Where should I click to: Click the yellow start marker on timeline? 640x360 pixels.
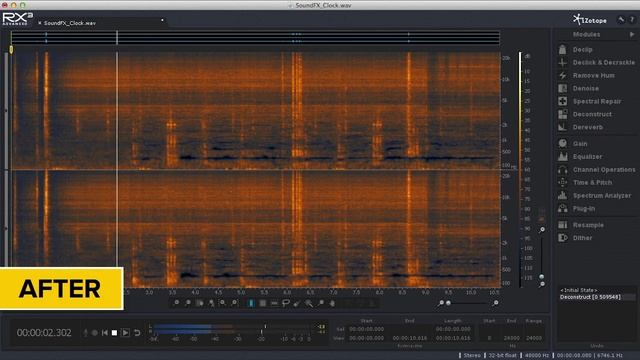[x=11, y=49]
